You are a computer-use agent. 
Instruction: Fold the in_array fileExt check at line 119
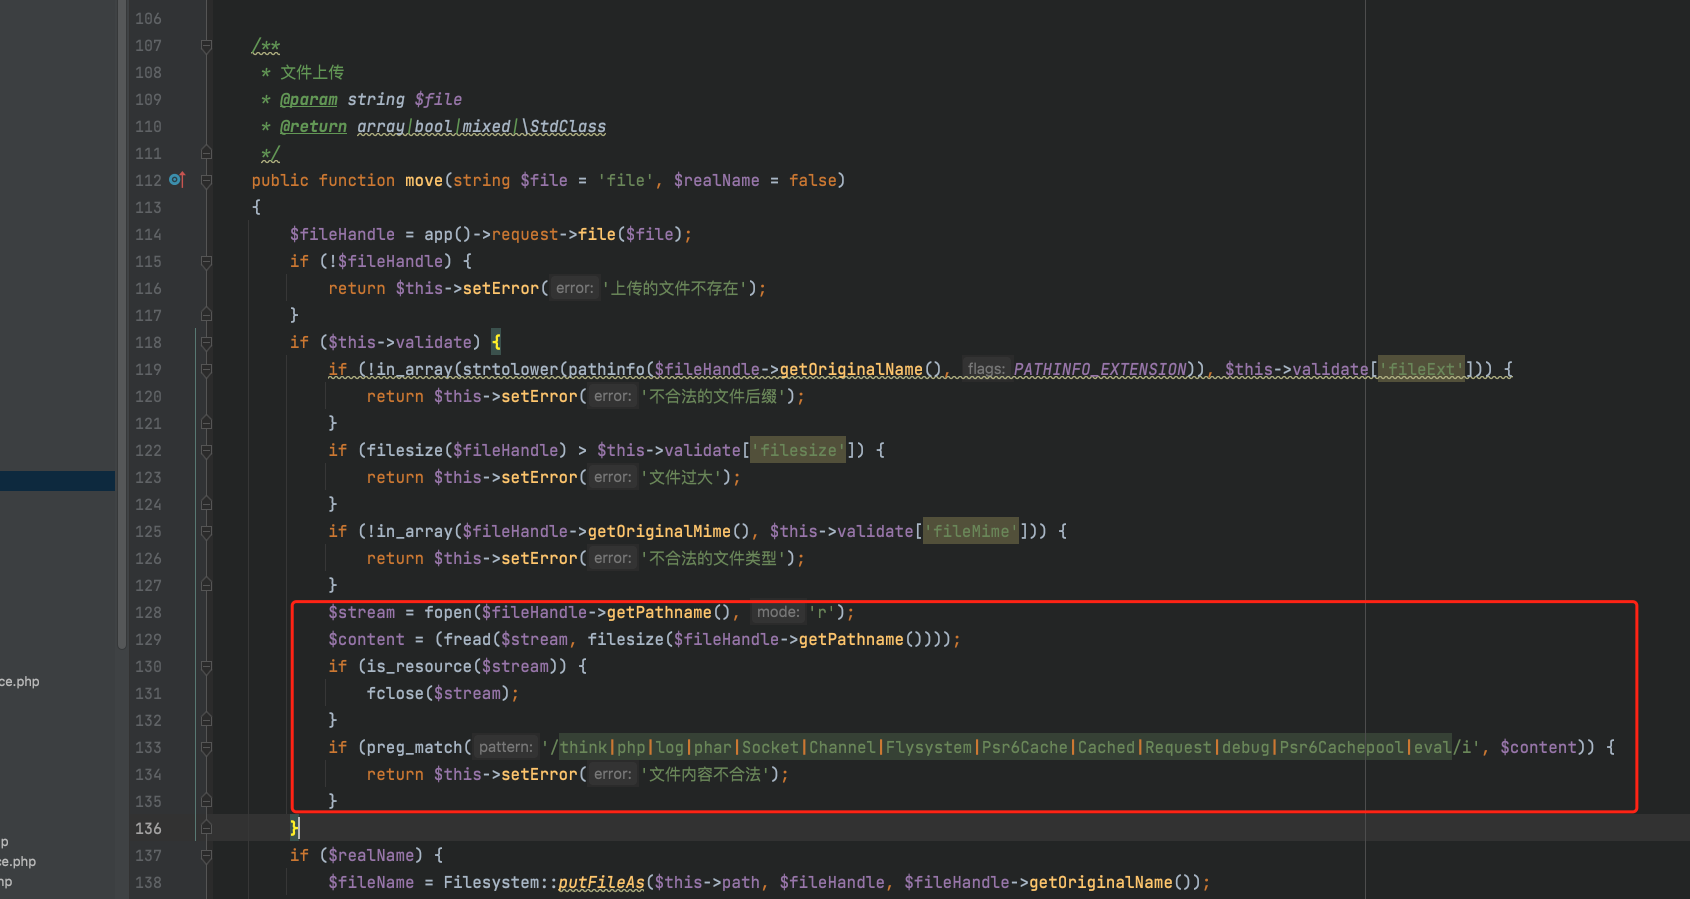pyautogui.click(x=206, y=370)
